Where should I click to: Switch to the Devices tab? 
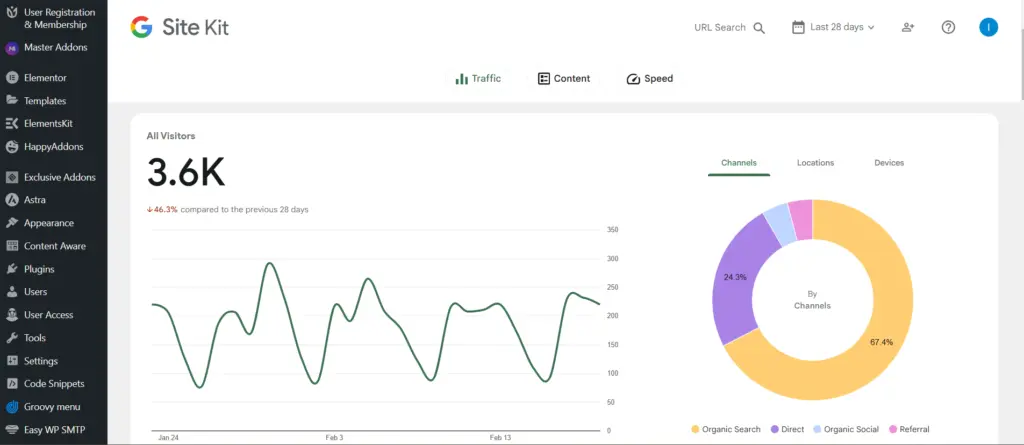(x=889, y=163)
